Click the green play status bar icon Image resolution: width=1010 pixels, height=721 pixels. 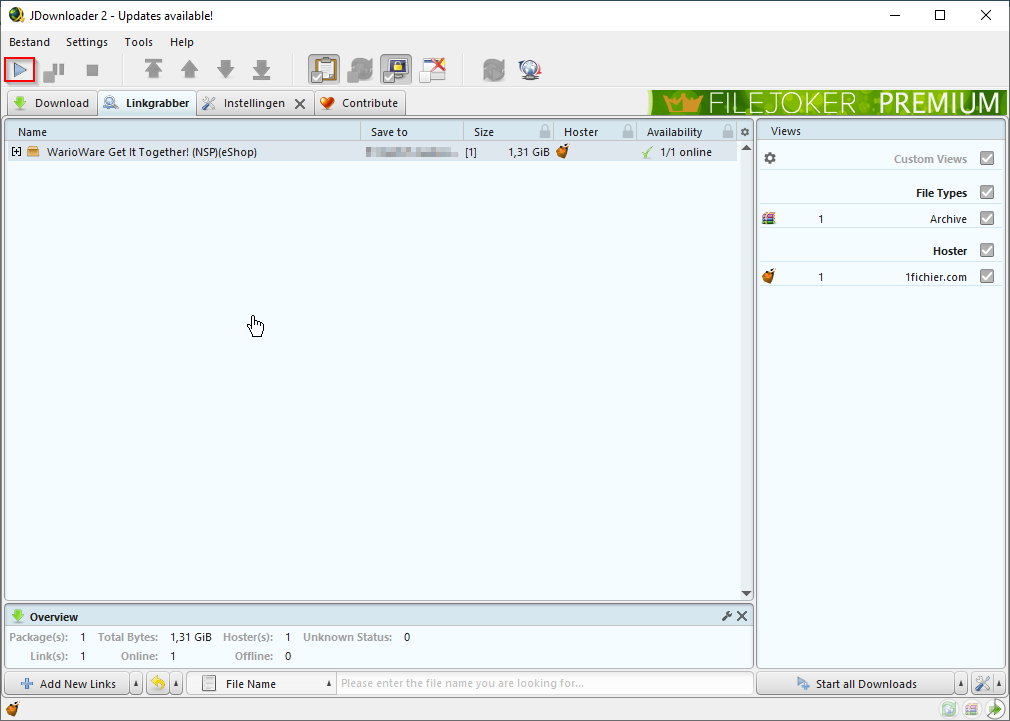click(x=995, y=709)
